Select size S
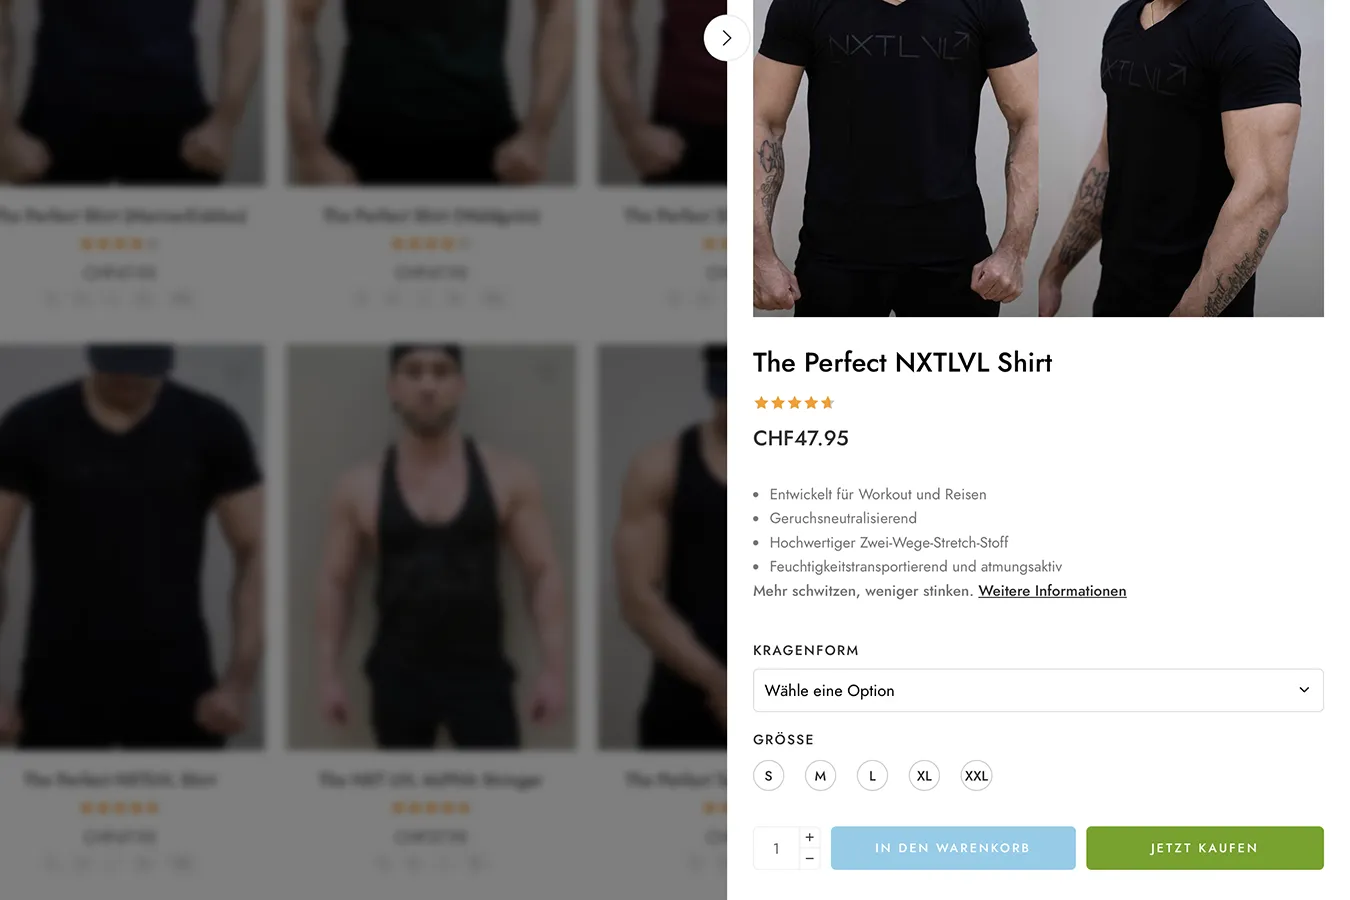Viewport: 1350px width, 900px height. (x=768, y=776)
